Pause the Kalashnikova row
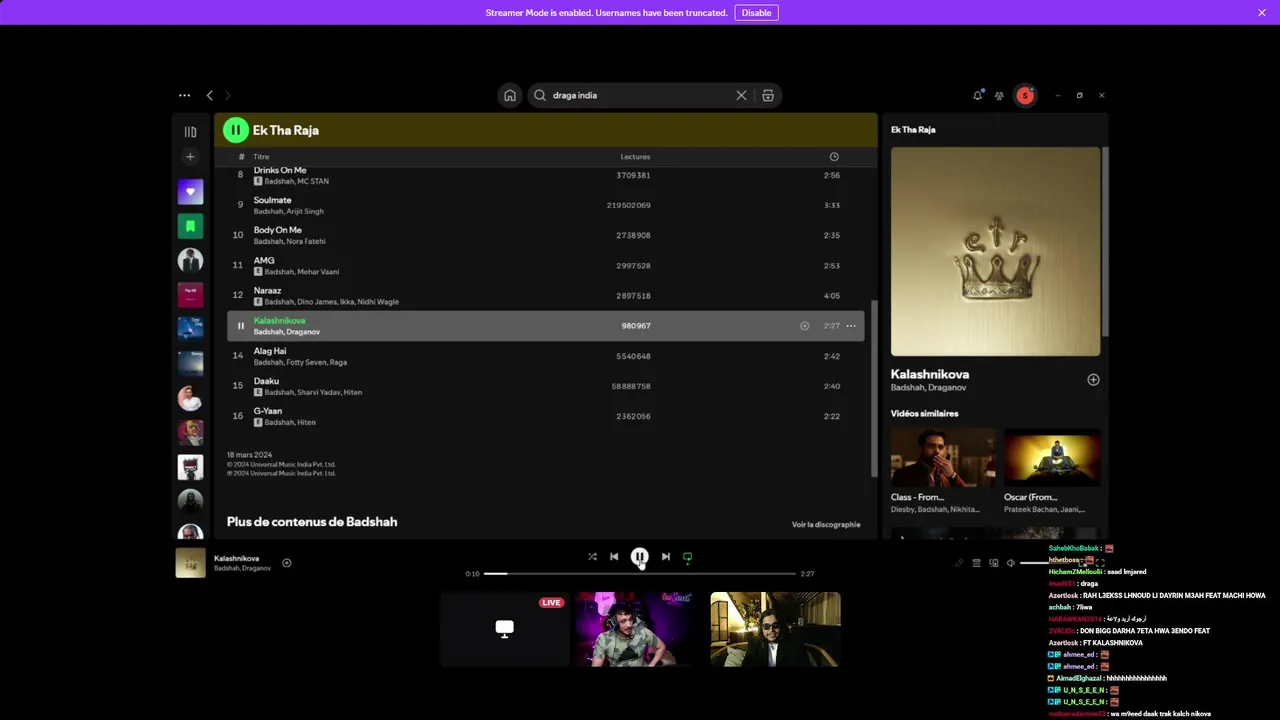Screen dimensions: 1280x720 (x=240, y=326)
